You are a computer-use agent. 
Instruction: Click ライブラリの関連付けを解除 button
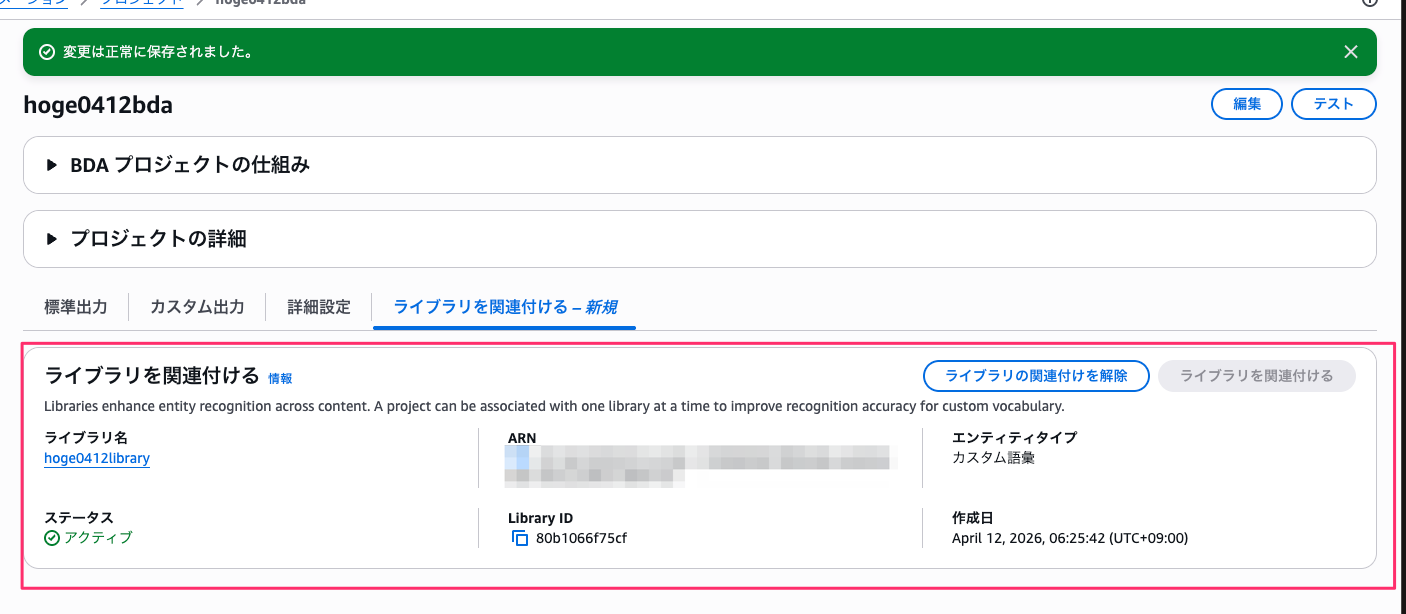coord(1035,376)
